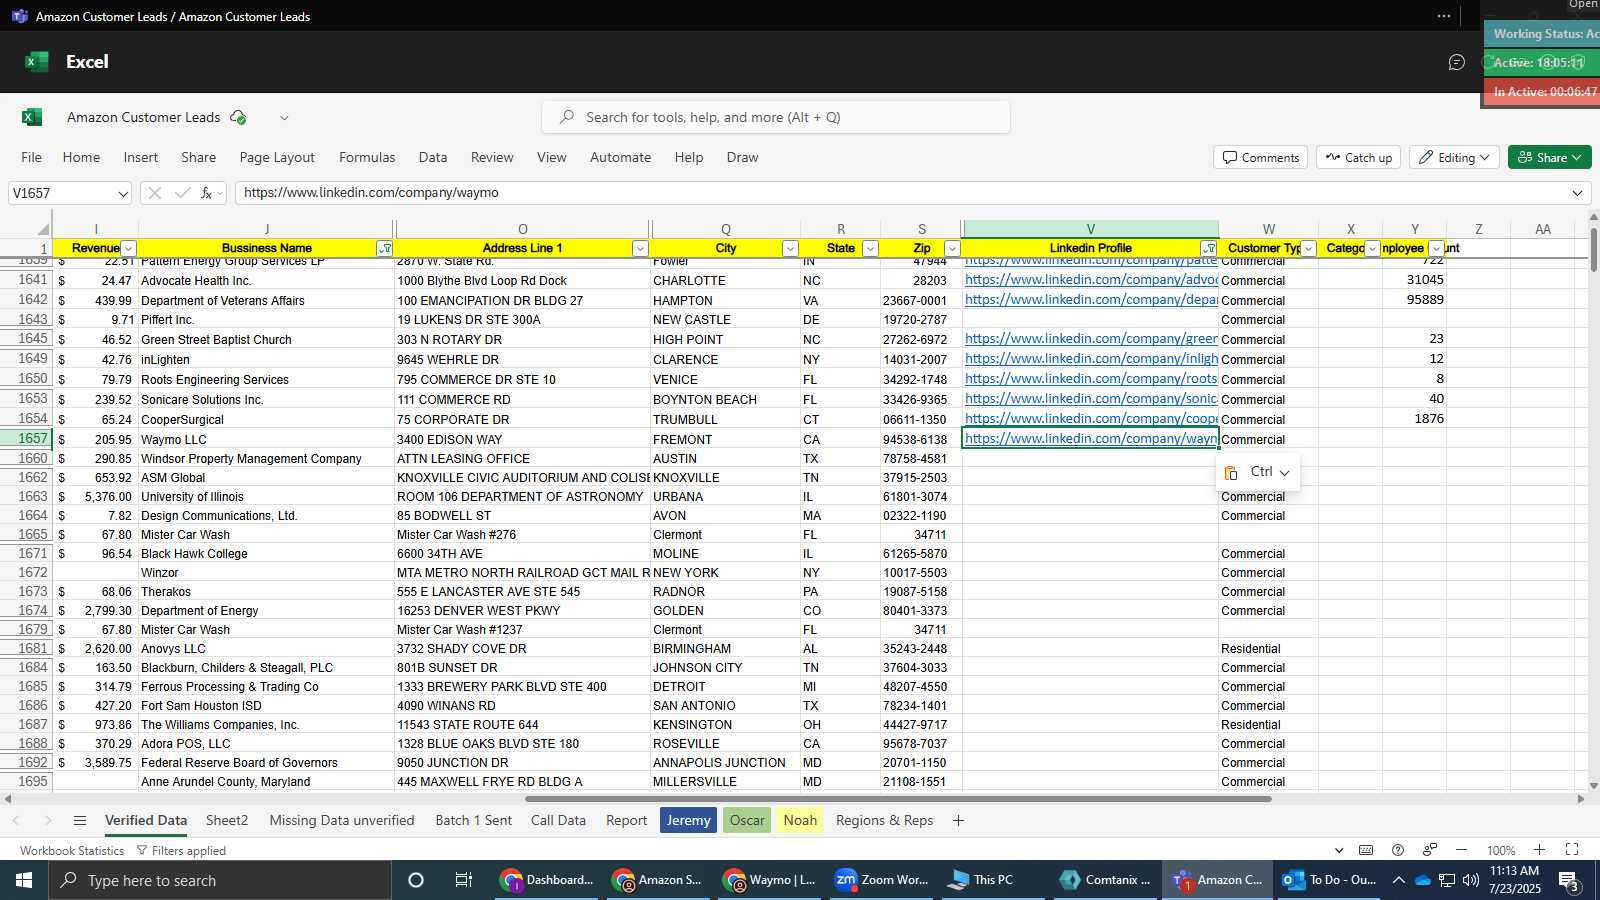1600x900 pixels.
Task: Click the next sheet navigation arrow
Action: click(47, 821)
